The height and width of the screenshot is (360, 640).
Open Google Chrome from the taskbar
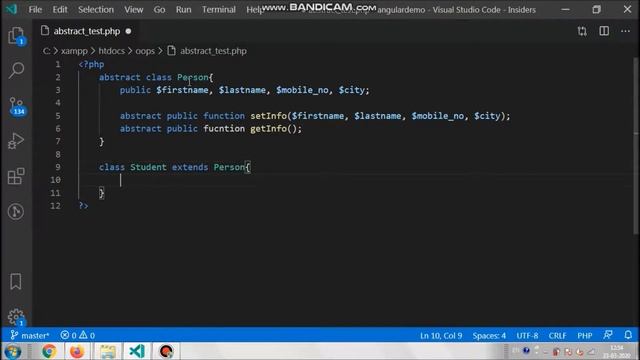[49, 351]
